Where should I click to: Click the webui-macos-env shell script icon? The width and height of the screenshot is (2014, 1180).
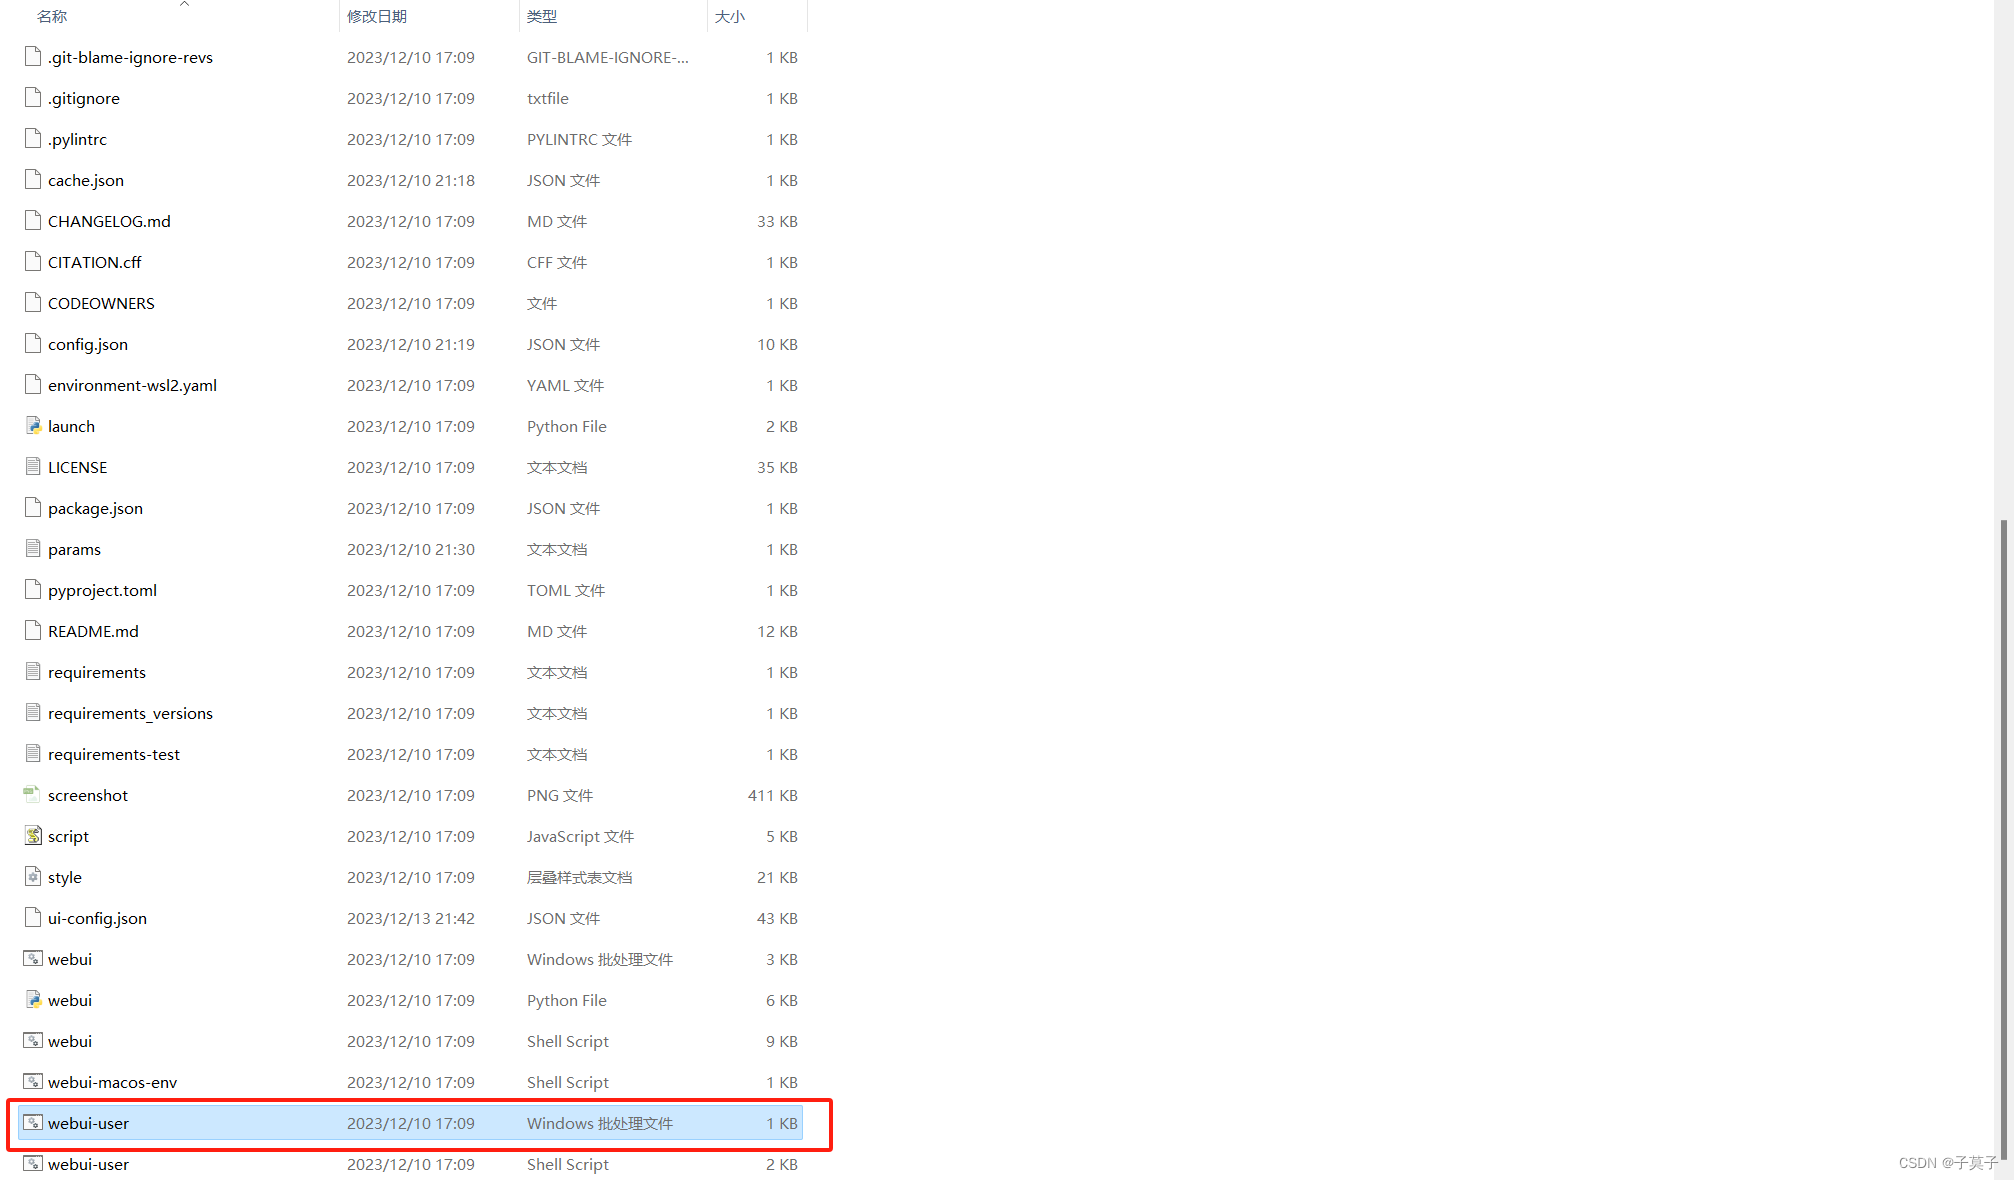tap(33, 1082)
